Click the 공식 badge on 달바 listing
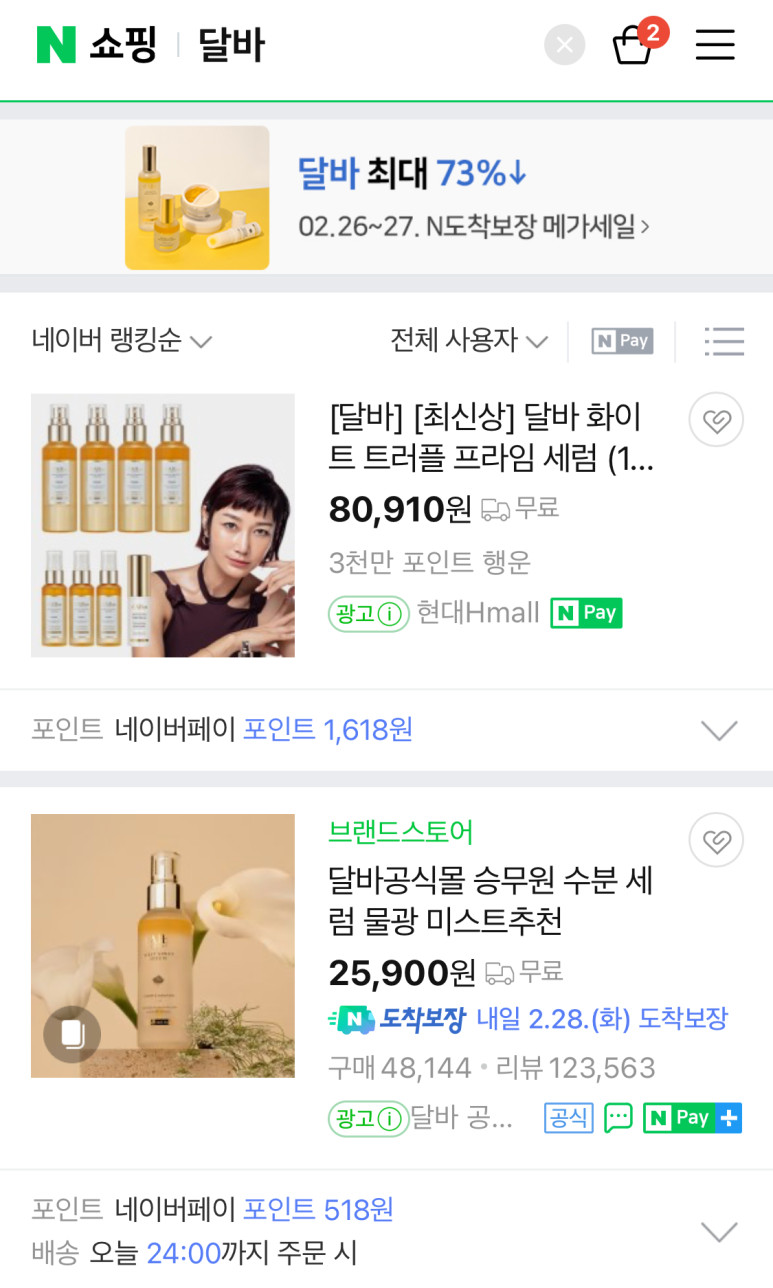The height and width of the screenshot is (1288, 773). pyautogui.click(x=569, y=1117)
